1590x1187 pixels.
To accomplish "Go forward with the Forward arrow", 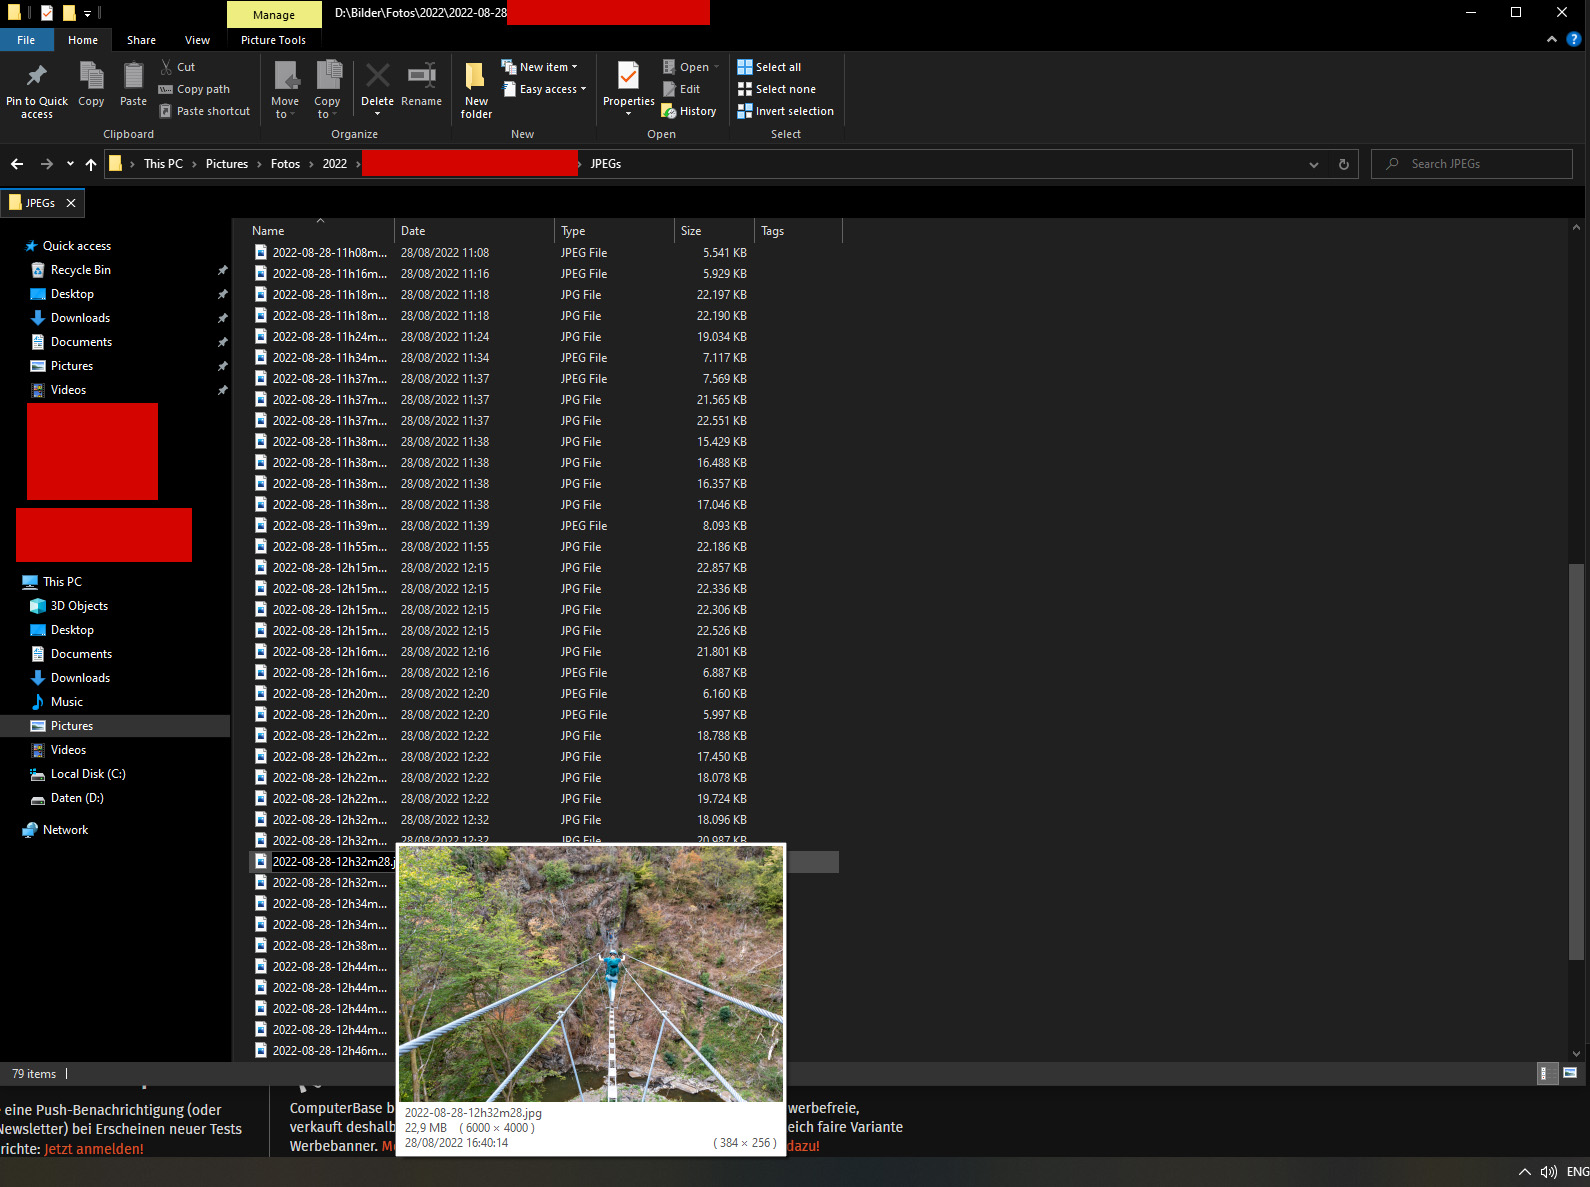I will coord(46,164).
